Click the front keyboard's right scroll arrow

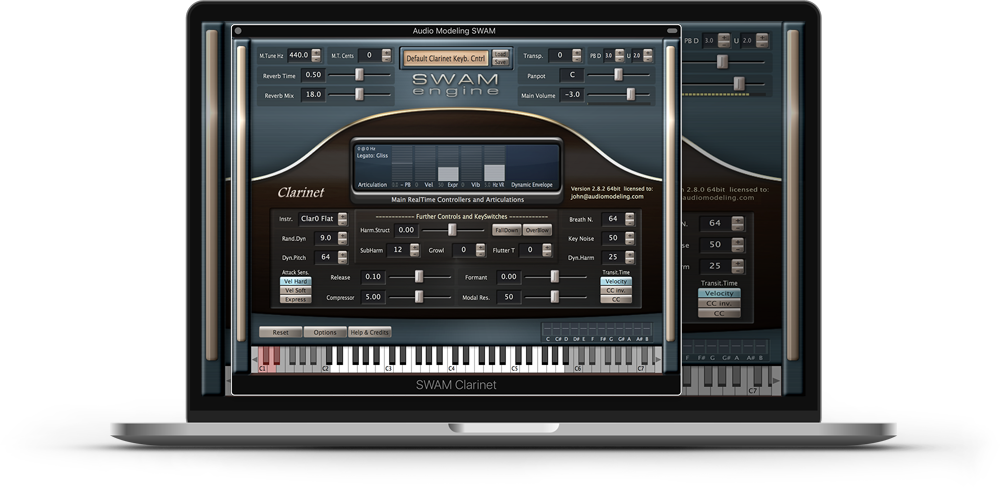point(658,360)
